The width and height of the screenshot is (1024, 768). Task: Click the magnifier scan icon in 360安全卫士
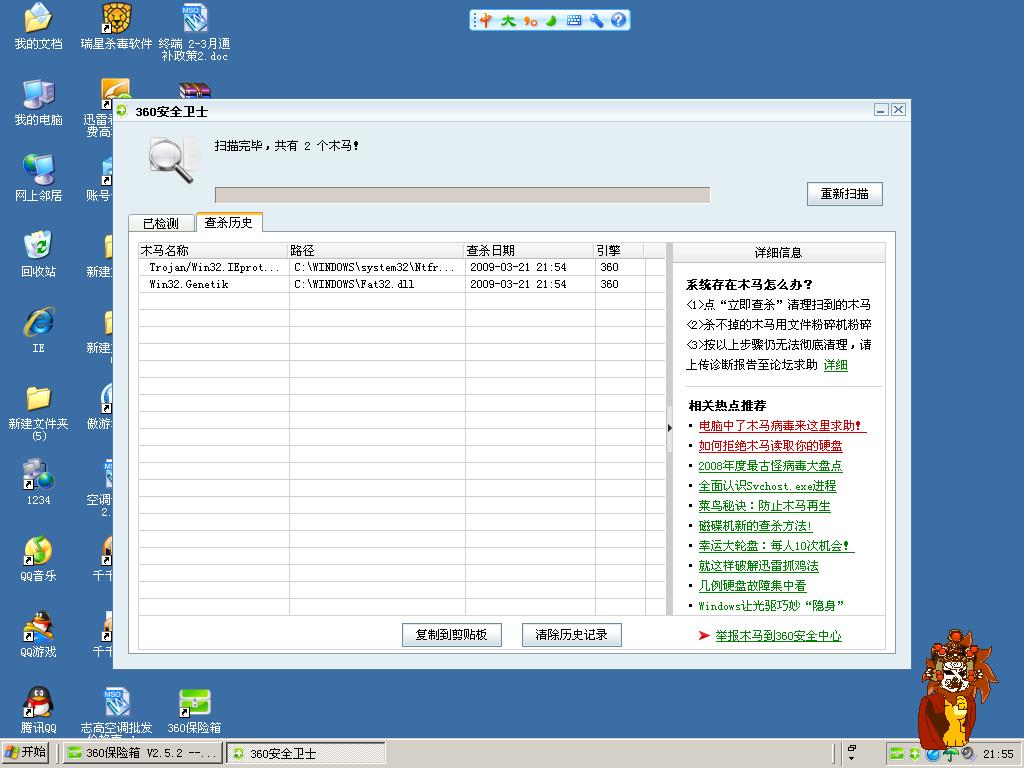171,160
